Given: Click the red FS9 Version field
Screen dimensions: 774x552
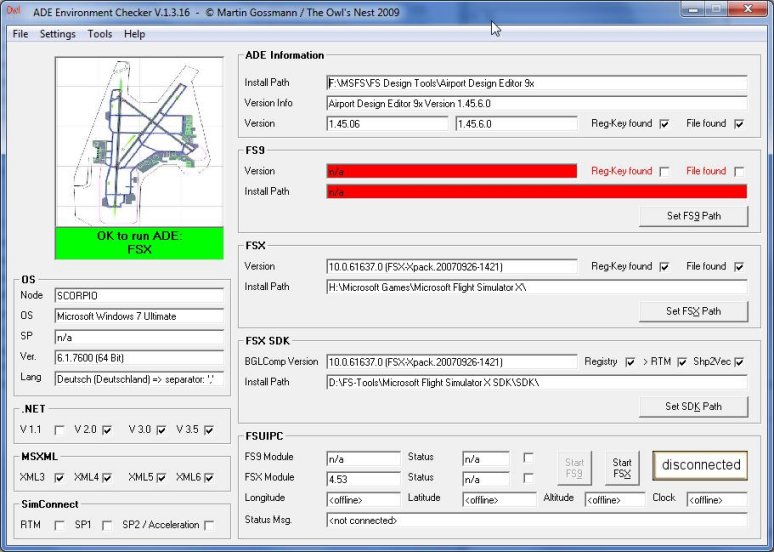Looking at the screenshot, I should [452, 171].
